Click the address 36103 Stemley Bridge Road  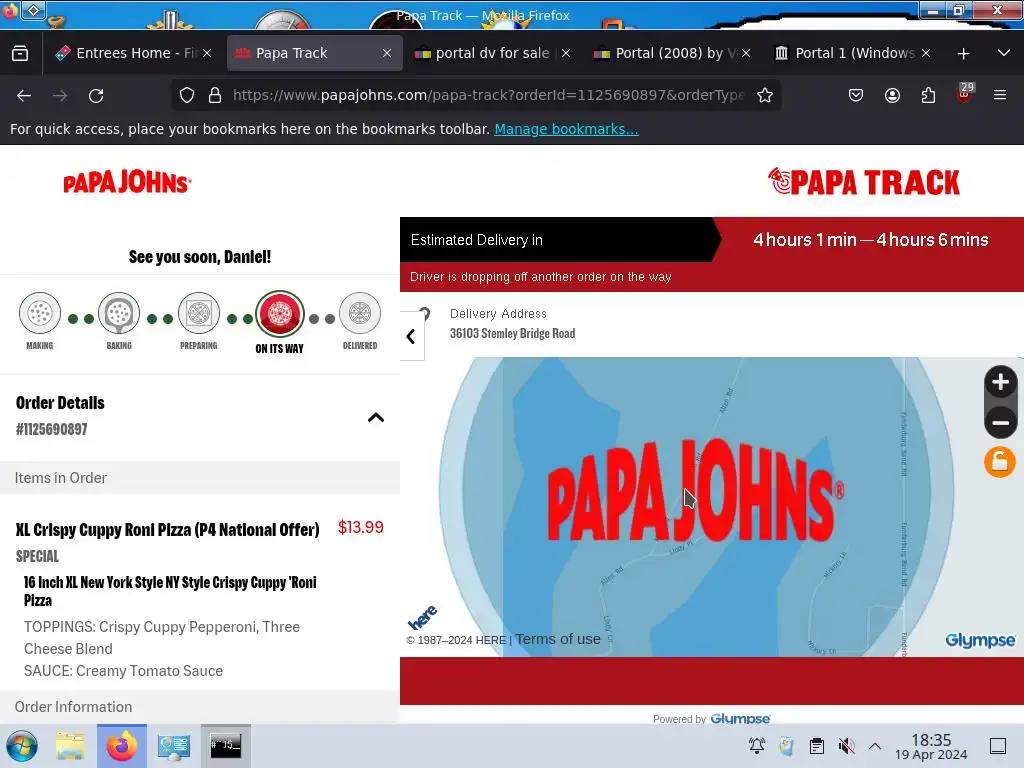(513, 333)
